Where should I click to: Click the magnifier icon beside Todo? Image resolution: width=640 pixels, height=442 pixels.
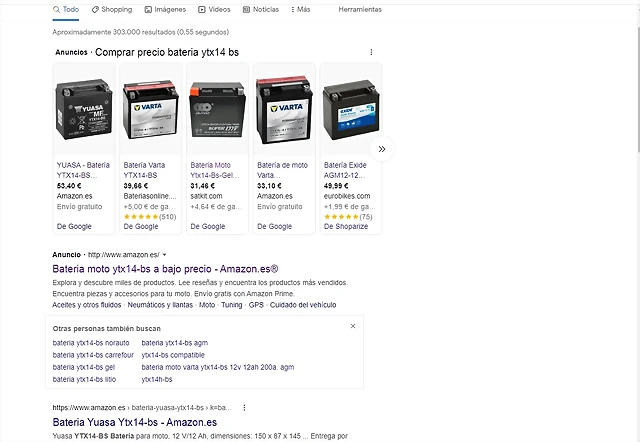point(56,9)
